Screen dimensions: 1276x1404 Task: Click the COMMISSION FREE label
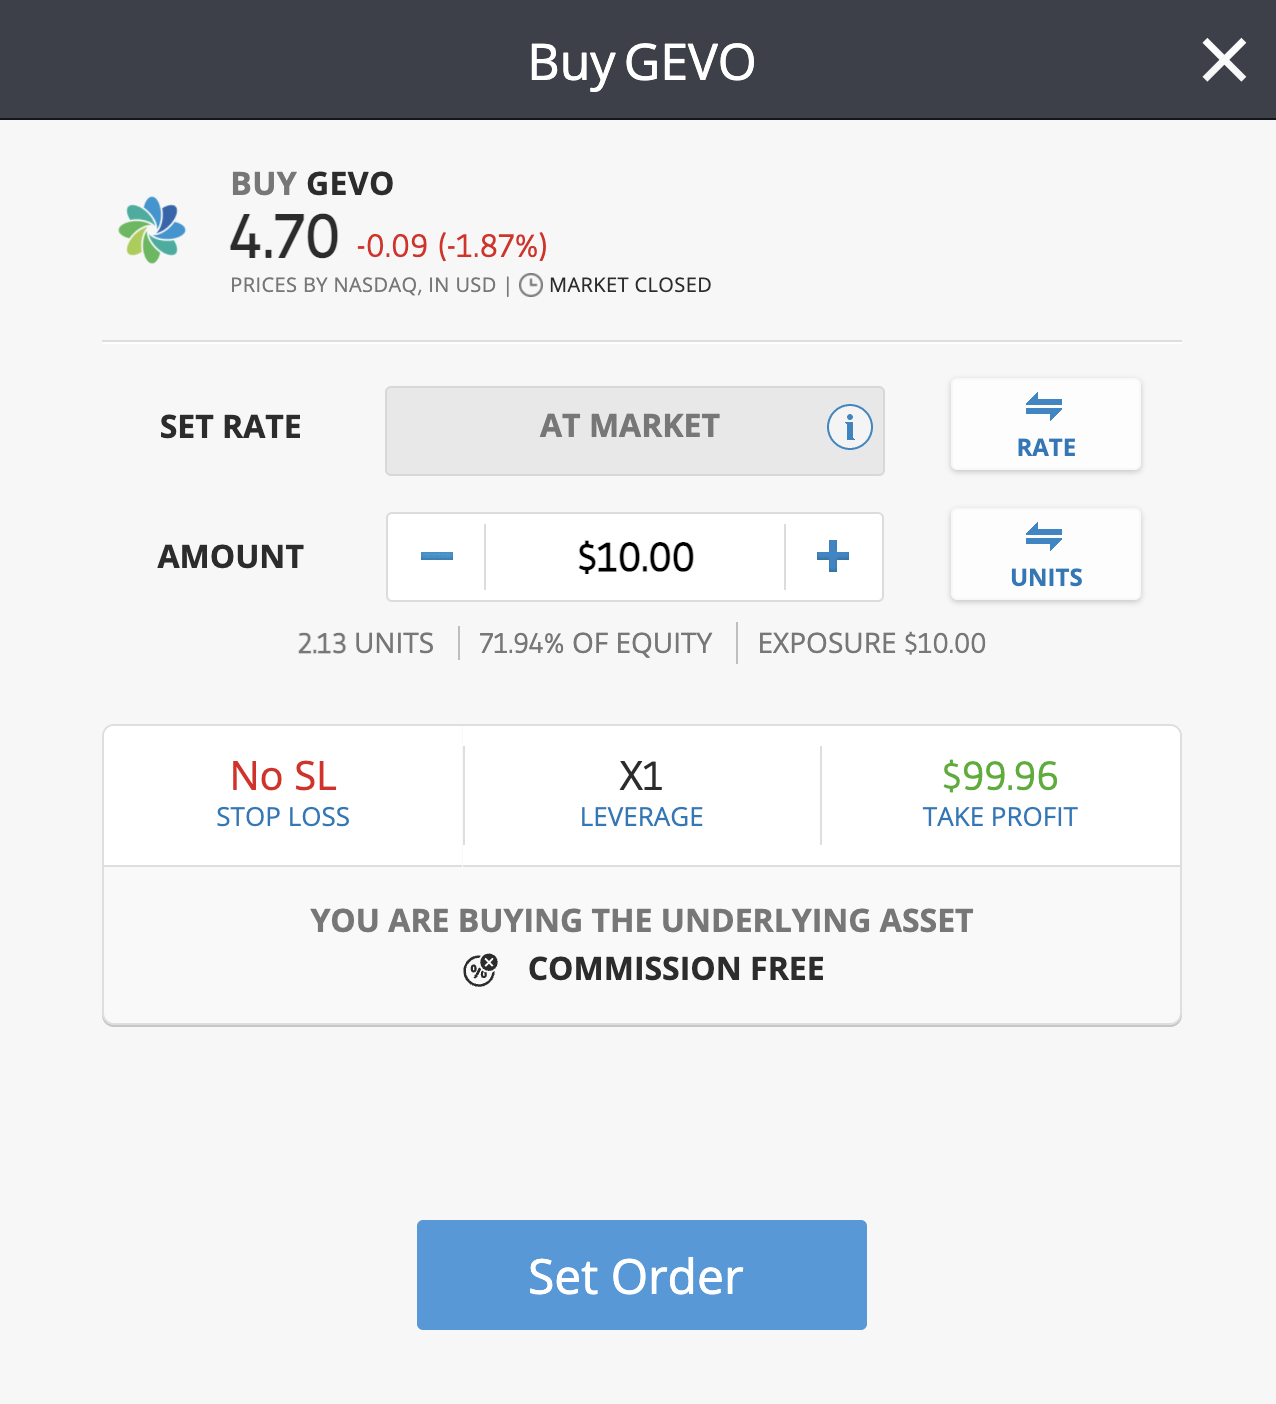[x=676, y=969]
